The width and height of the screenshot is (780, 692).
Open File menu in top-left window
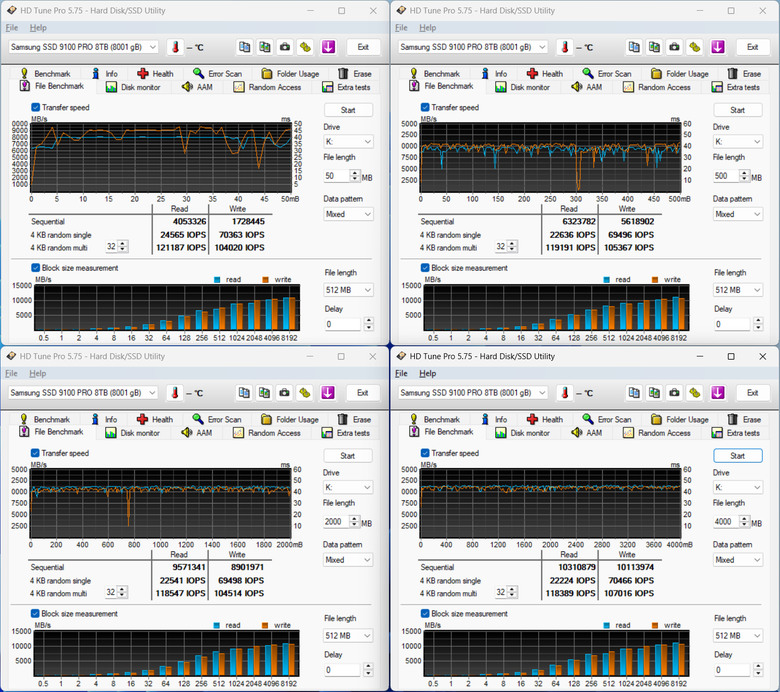pos(11,28)
